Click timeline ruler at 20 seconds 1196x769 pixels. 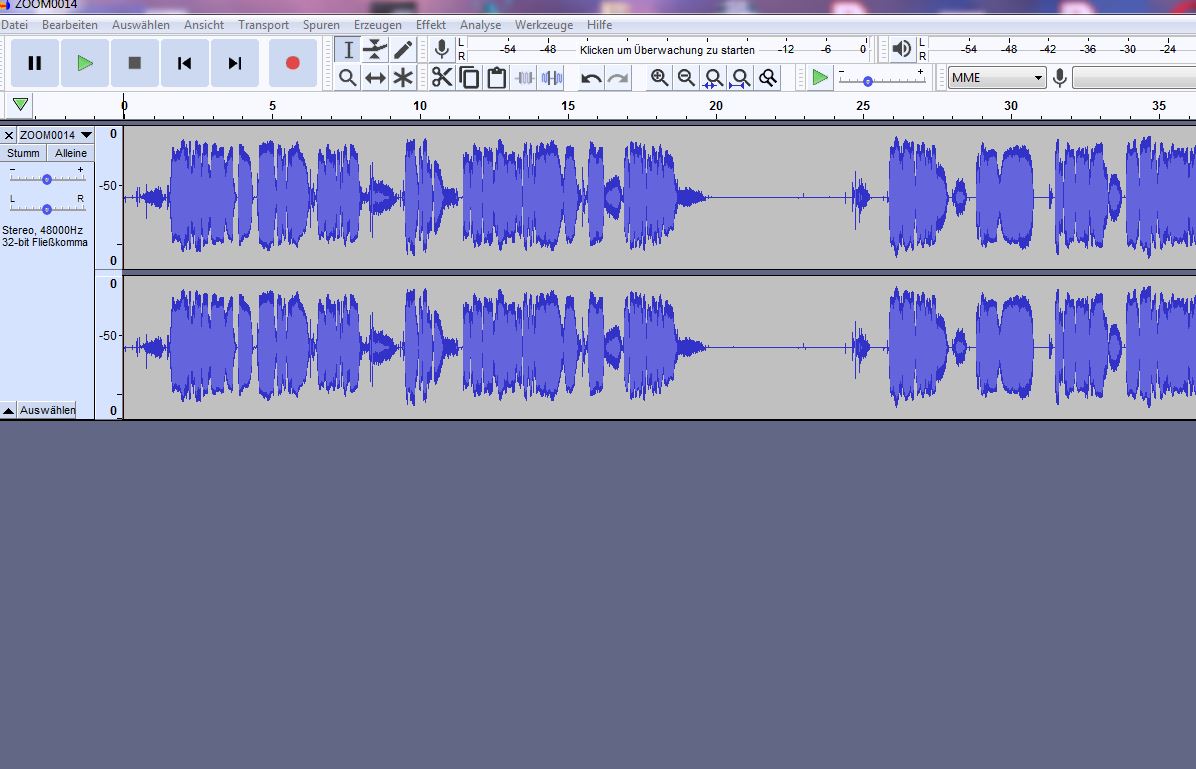click(715, 106)
